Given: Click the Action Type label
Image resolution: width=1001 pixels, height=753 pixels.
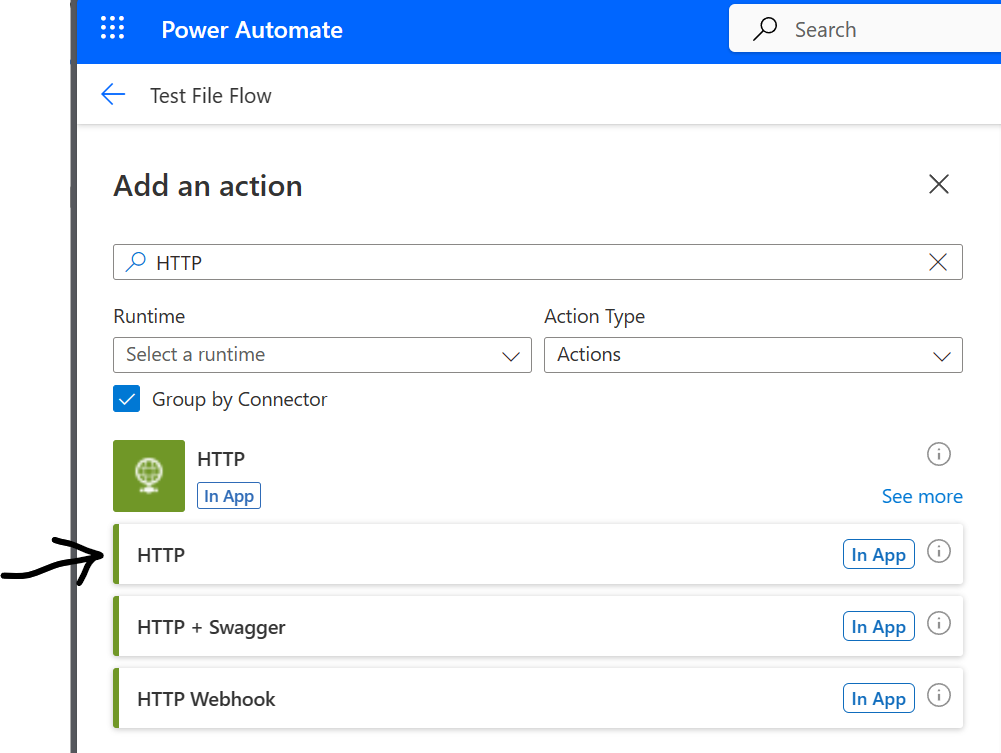Looking at the screenshot, I should (594, 317).
